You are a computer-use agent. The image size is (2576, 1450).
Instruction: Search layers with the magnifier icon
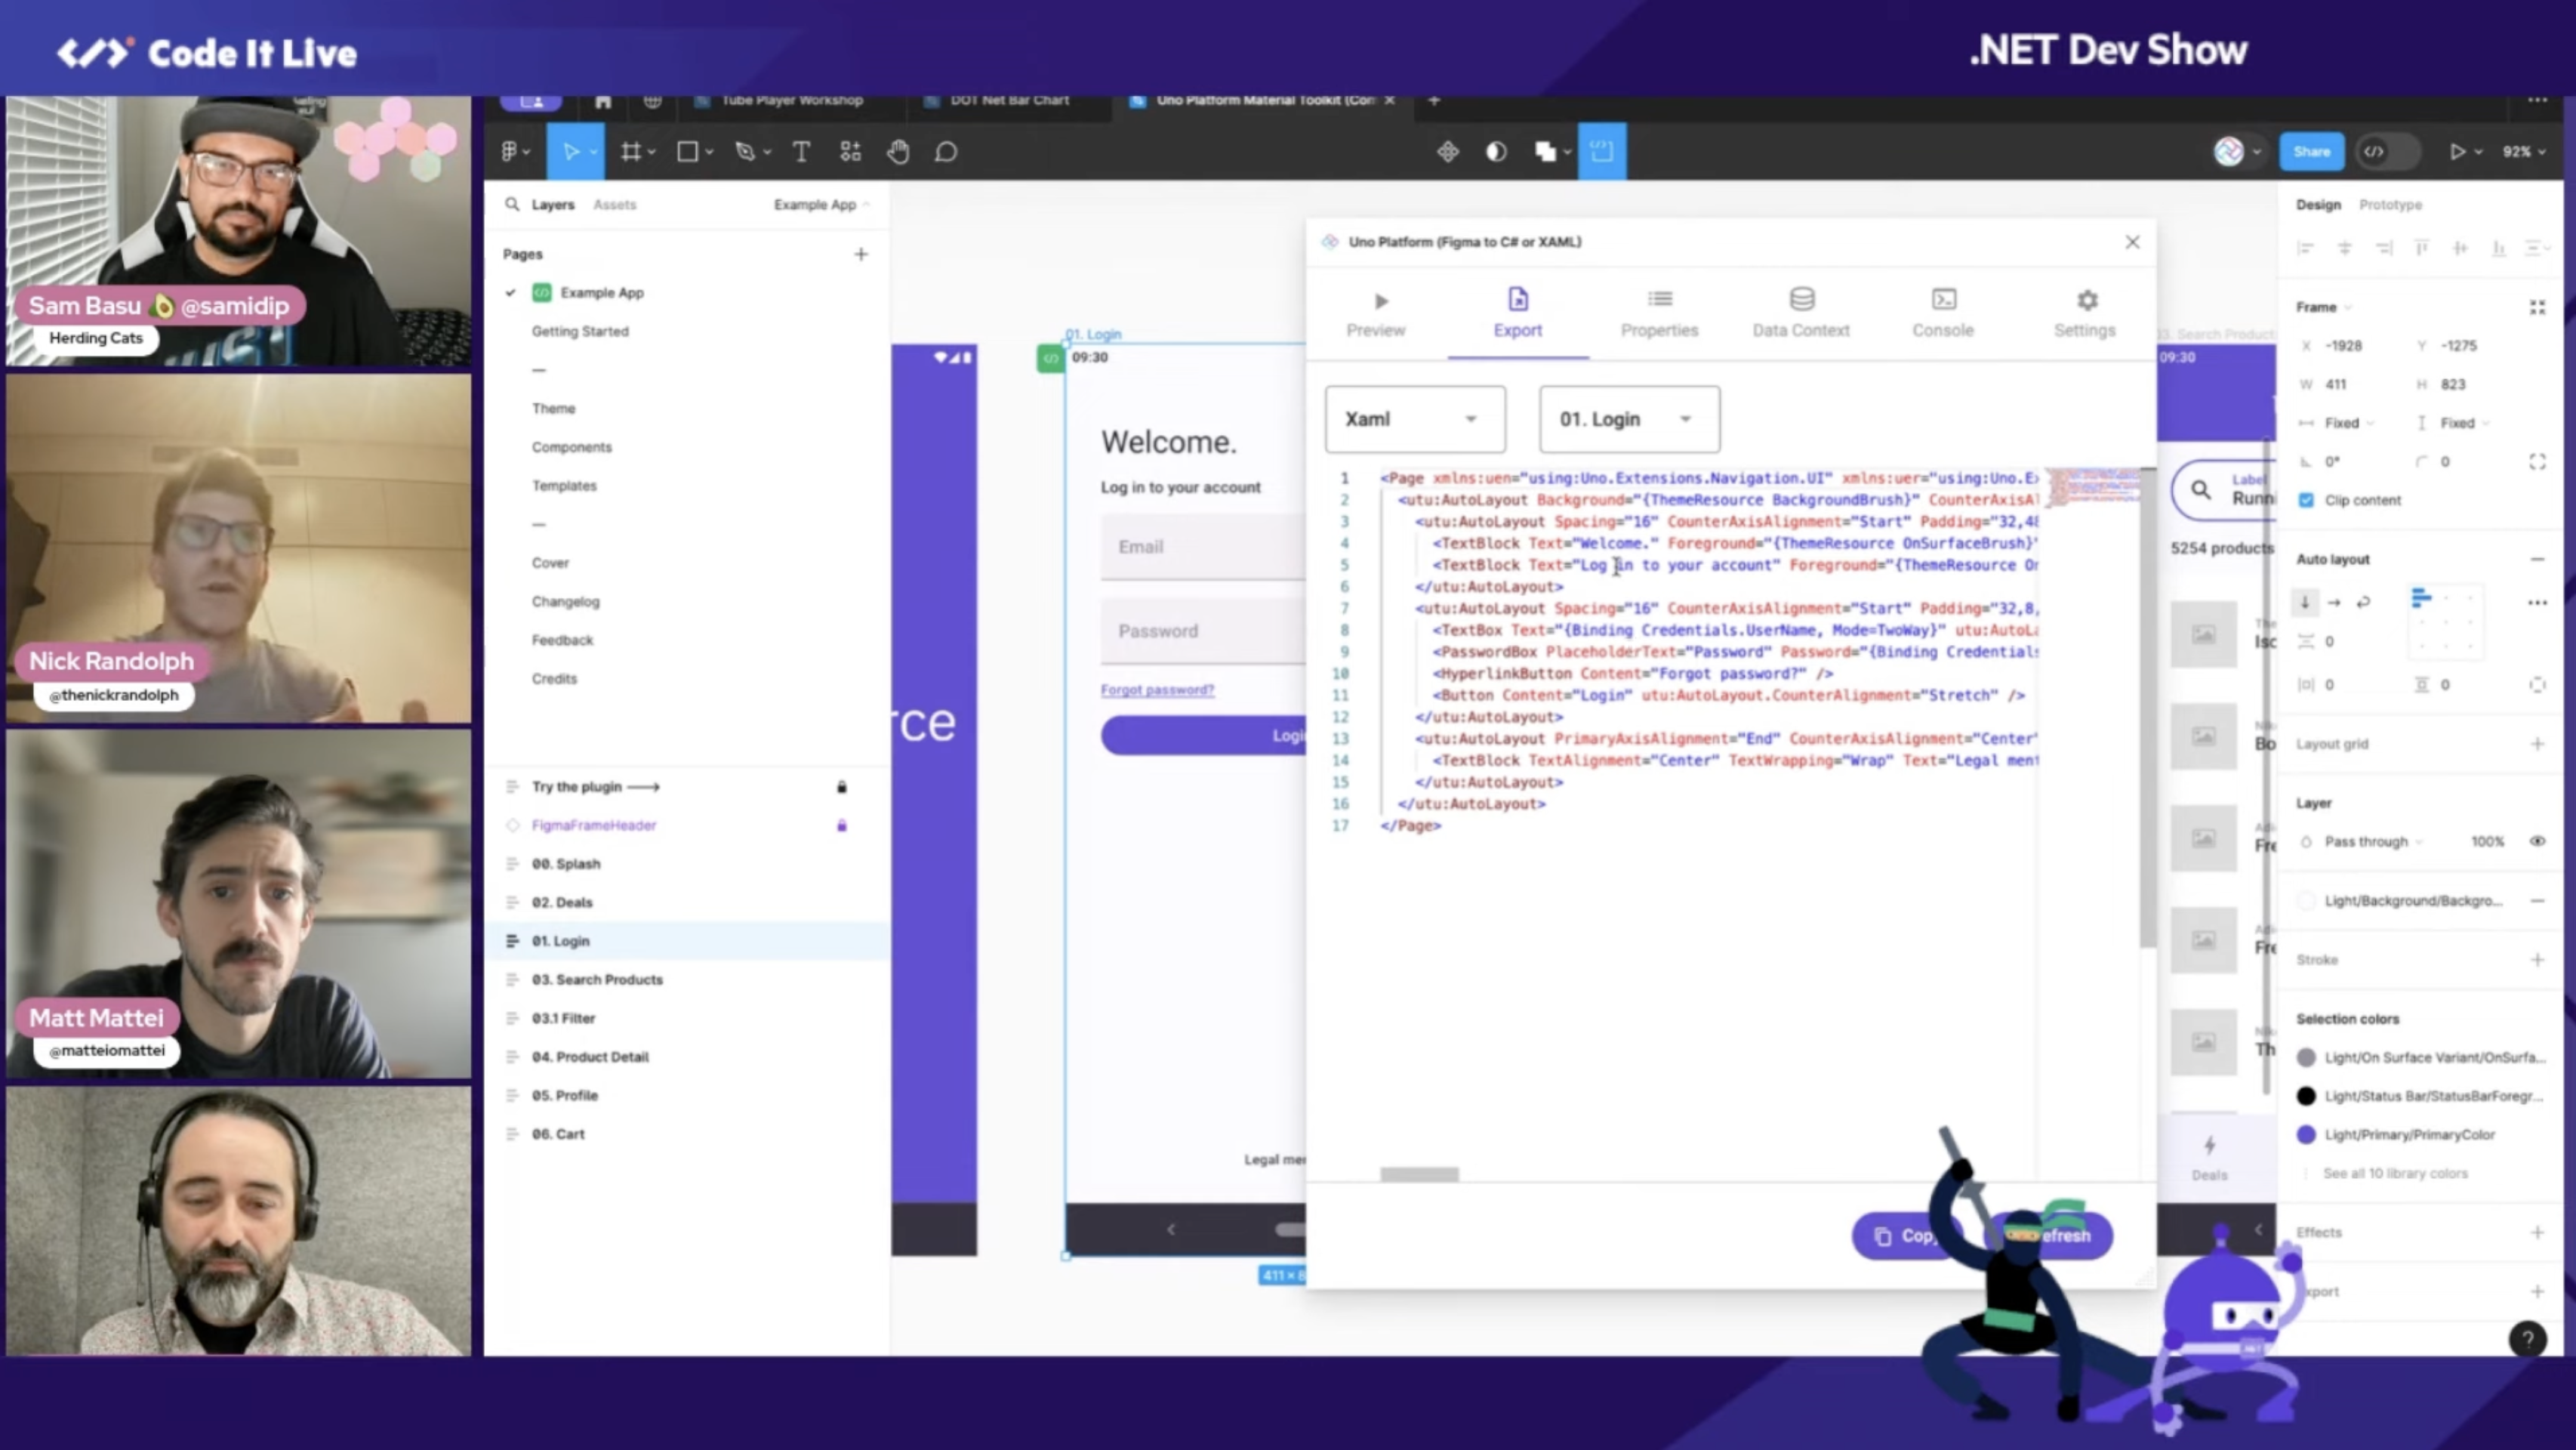pos(512,204)
